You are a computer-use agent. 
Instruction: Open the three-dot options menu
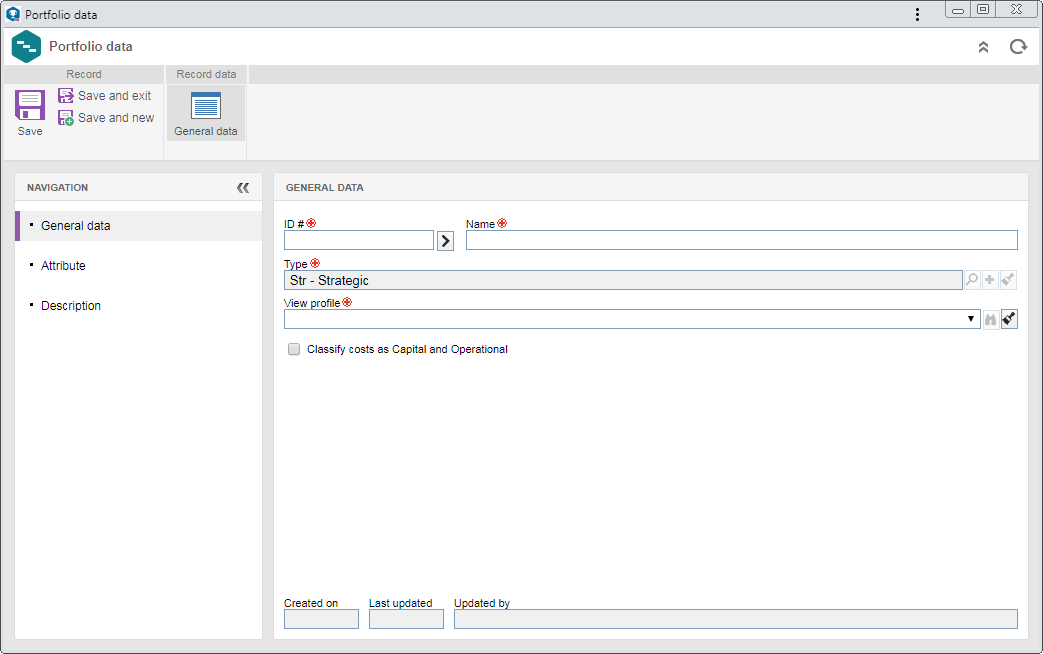[x=917, y=14]
